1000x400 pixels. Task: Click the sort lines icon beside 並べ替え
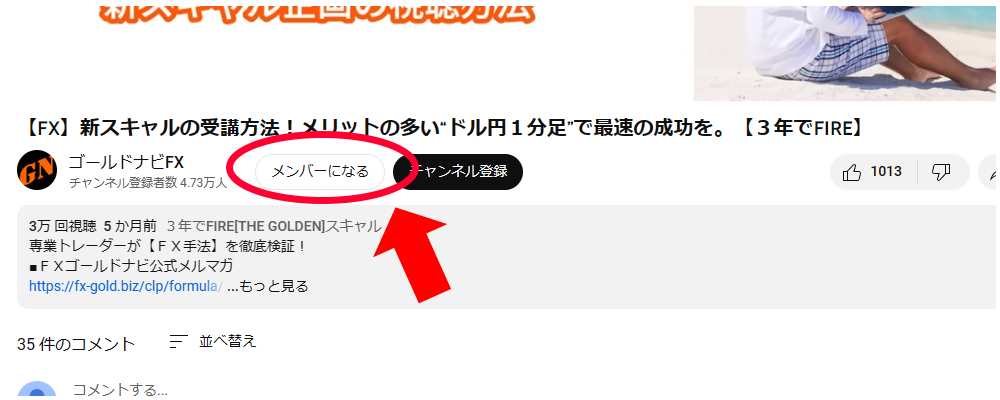coord(179,341)
